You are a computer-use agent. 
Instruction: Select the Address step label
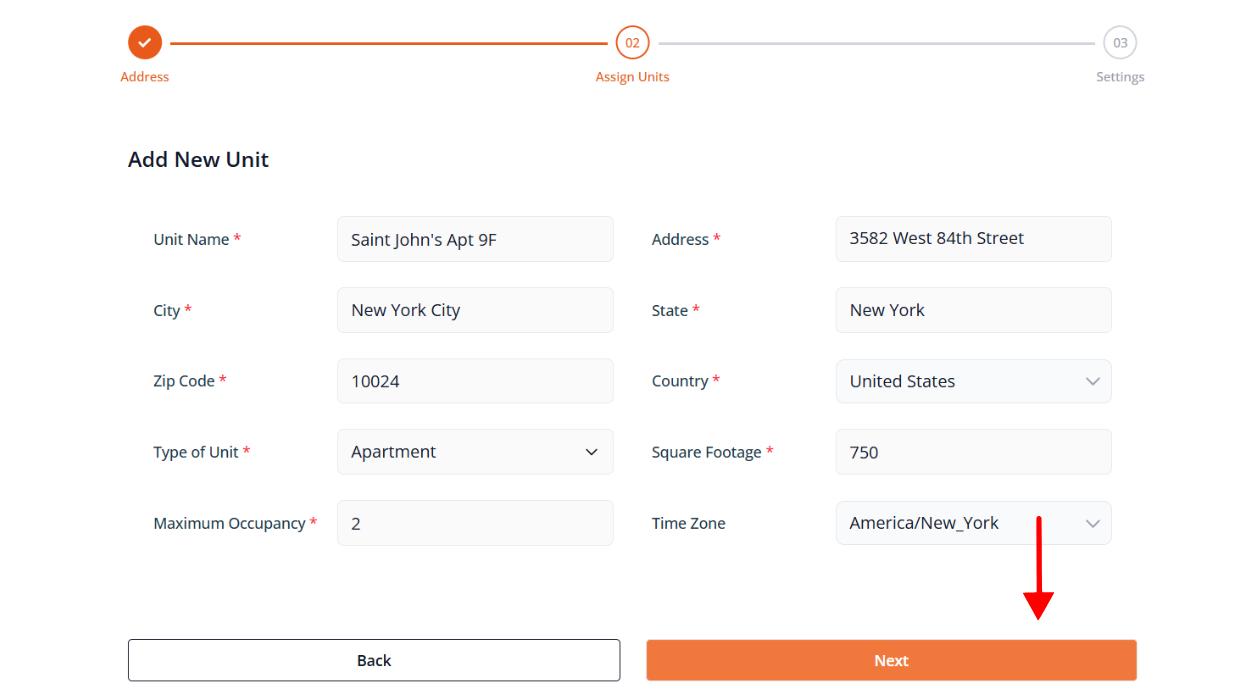(x=145, y=77)
